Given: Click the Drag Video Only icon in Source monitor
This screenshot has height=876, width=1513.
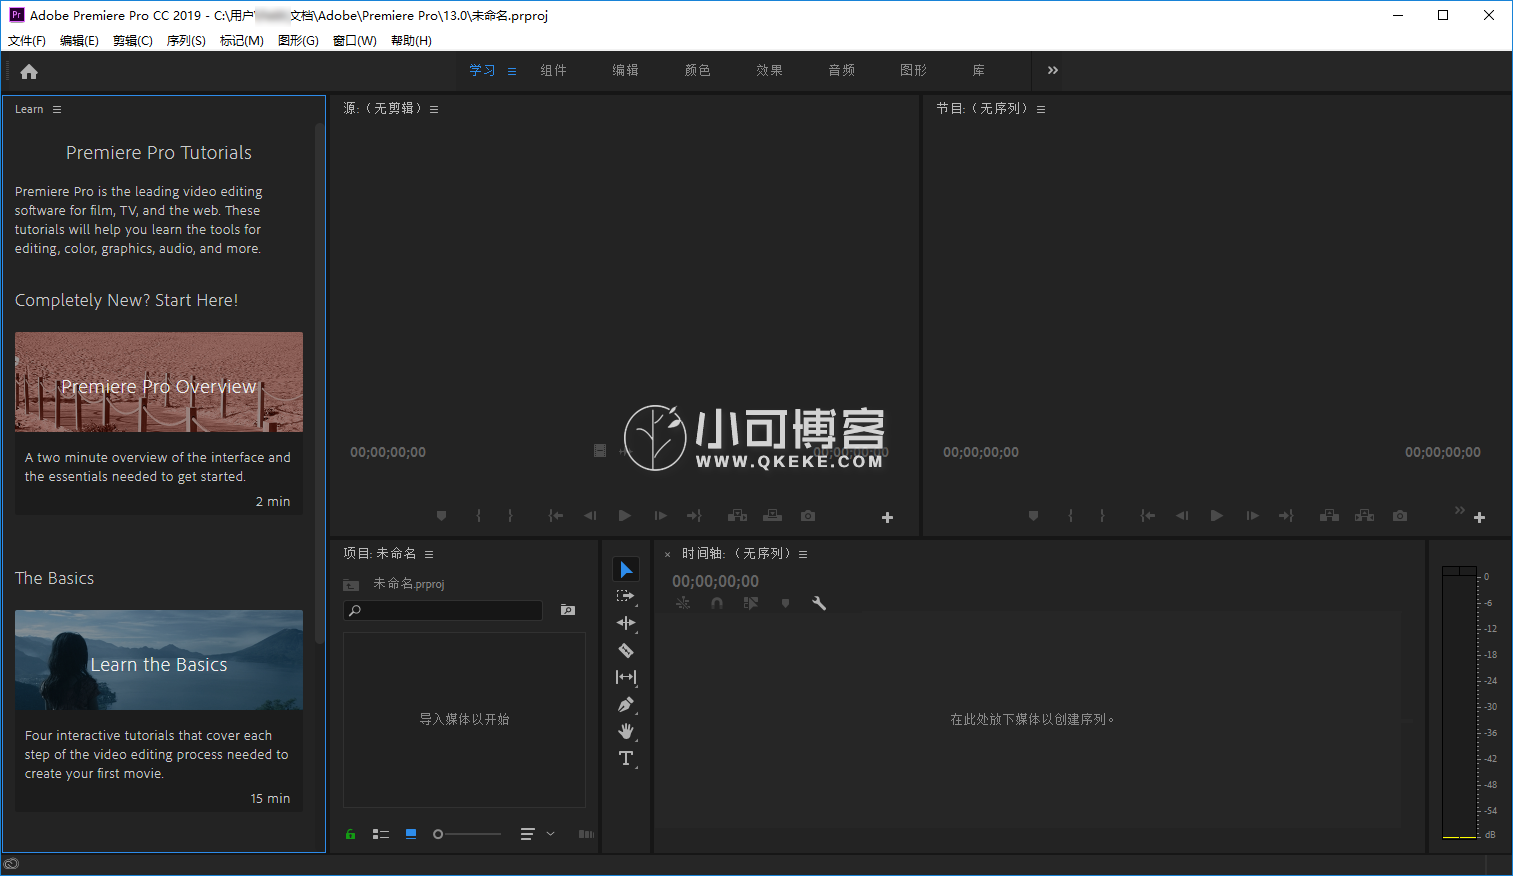Looking at the screenshot, I should (x=600, y=451).
